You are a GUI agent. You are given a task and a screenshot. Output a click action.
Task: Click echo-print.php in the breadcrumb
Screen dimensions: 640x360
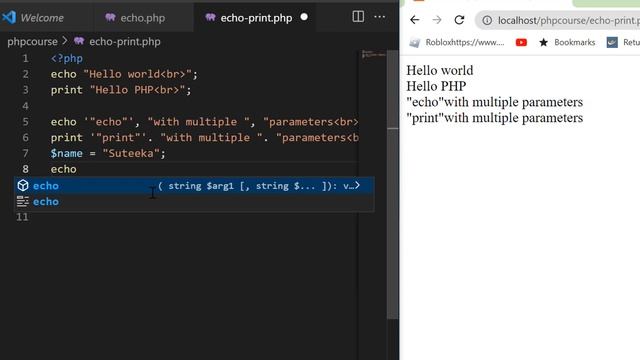point(125,42)
